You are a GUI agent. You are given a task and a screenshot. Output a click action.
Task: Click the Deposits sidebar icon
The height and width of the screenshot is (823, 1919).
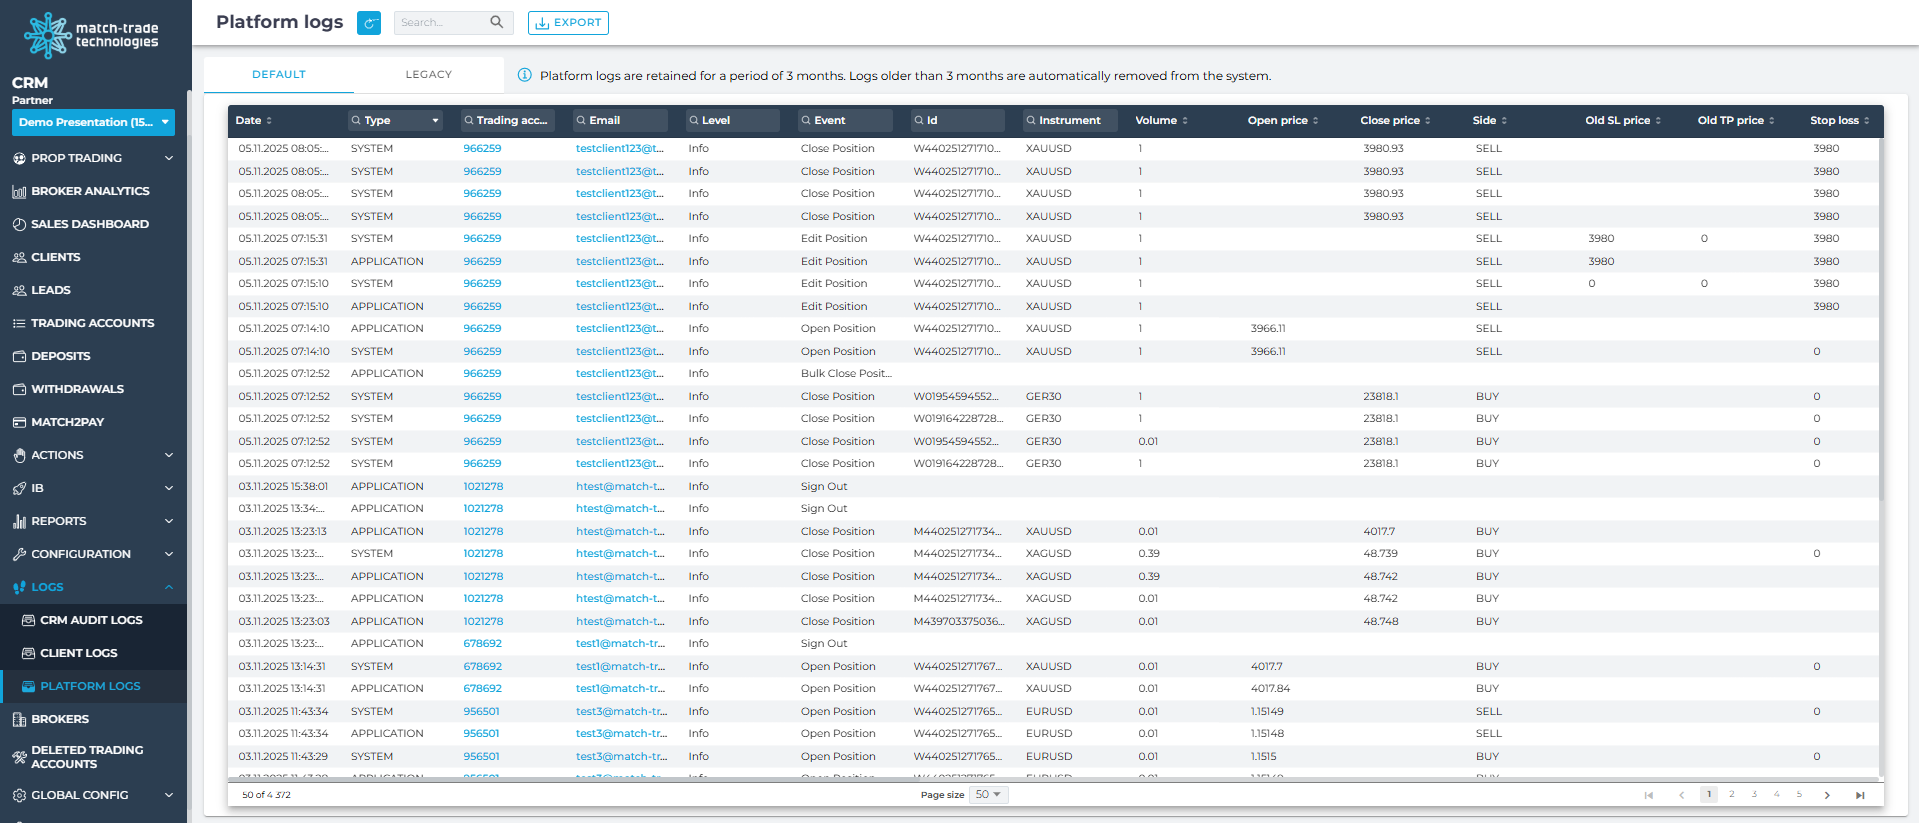pyautogui.click(x=19, y=356)
